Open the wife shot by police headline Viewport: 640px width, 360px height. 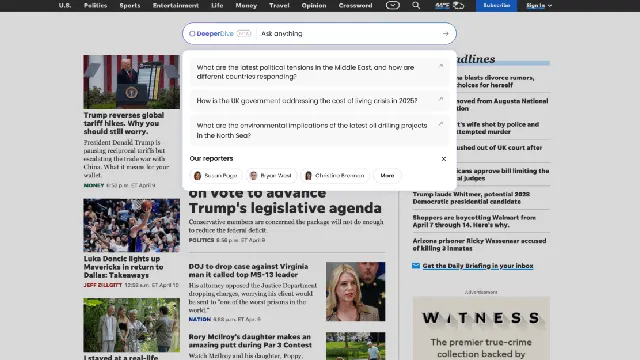(498, 128)
